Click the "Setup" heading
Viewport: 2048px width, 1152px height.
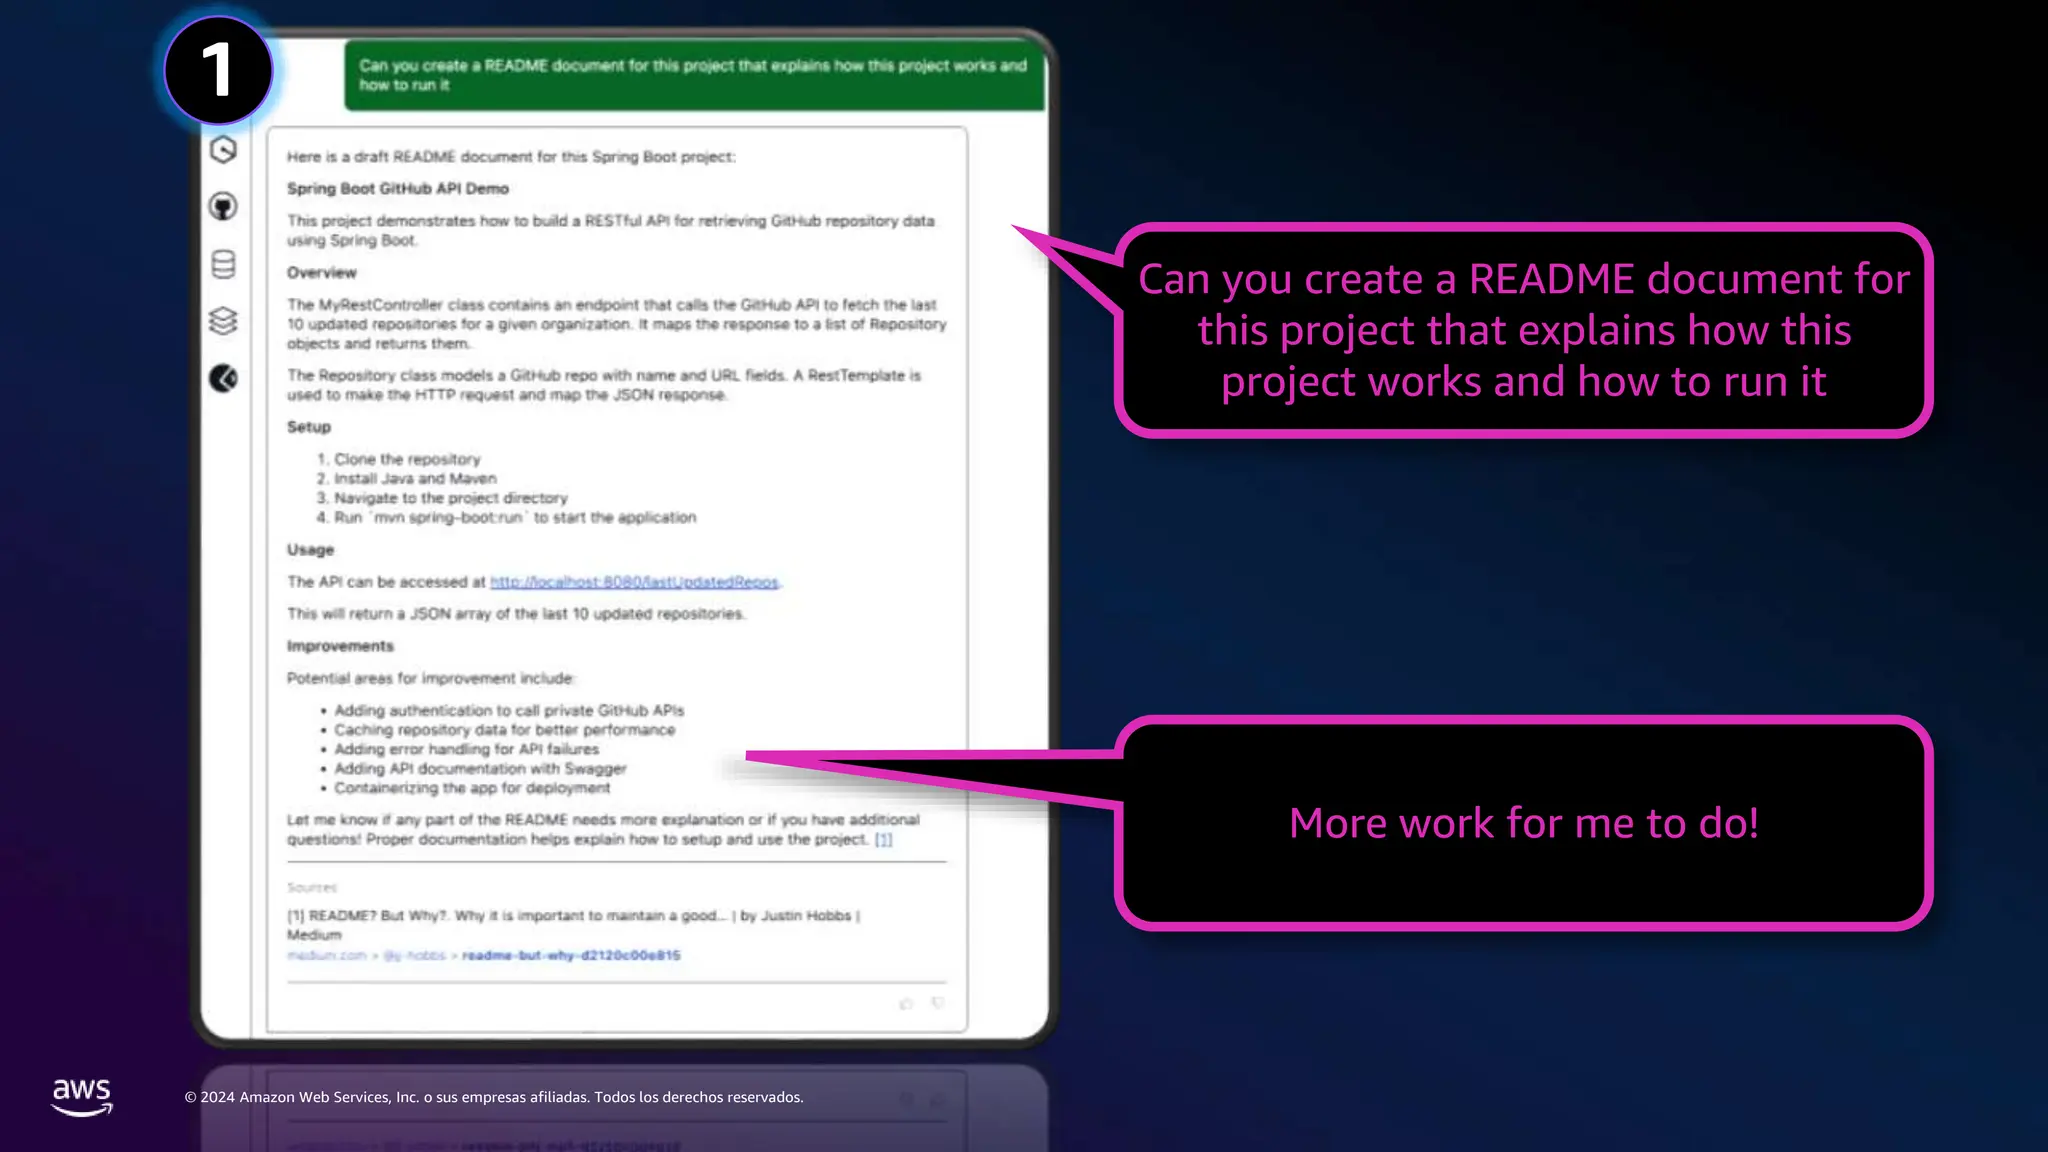[x=308, y=427]
